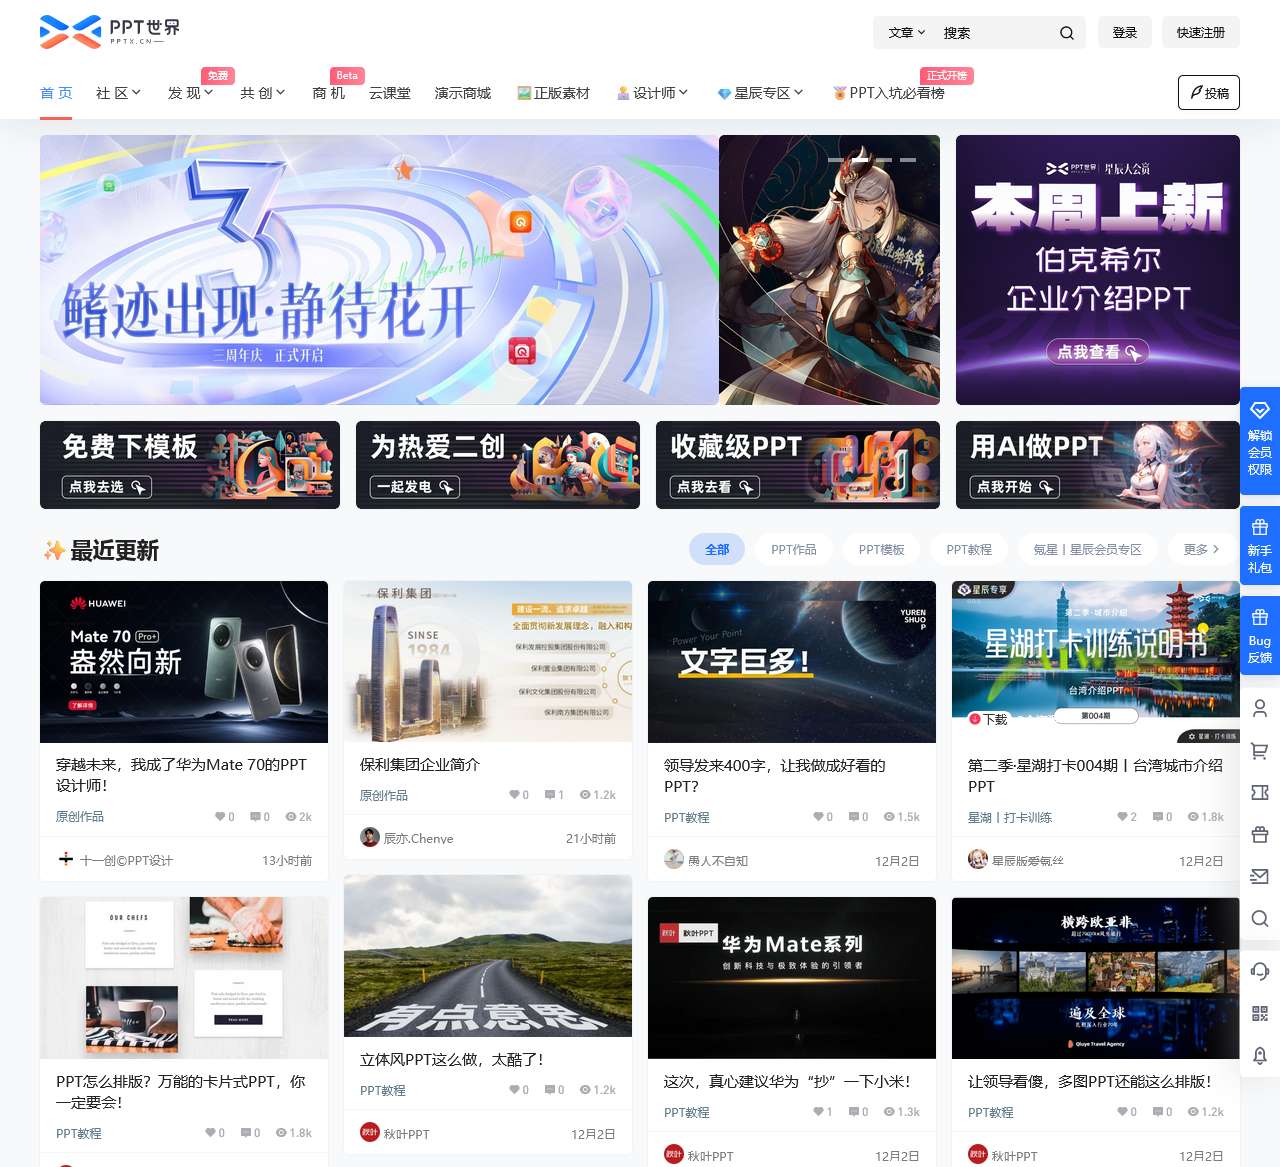Click the 投稿 submit button
1280x1167 pixels.
(x=1209, y=93)
